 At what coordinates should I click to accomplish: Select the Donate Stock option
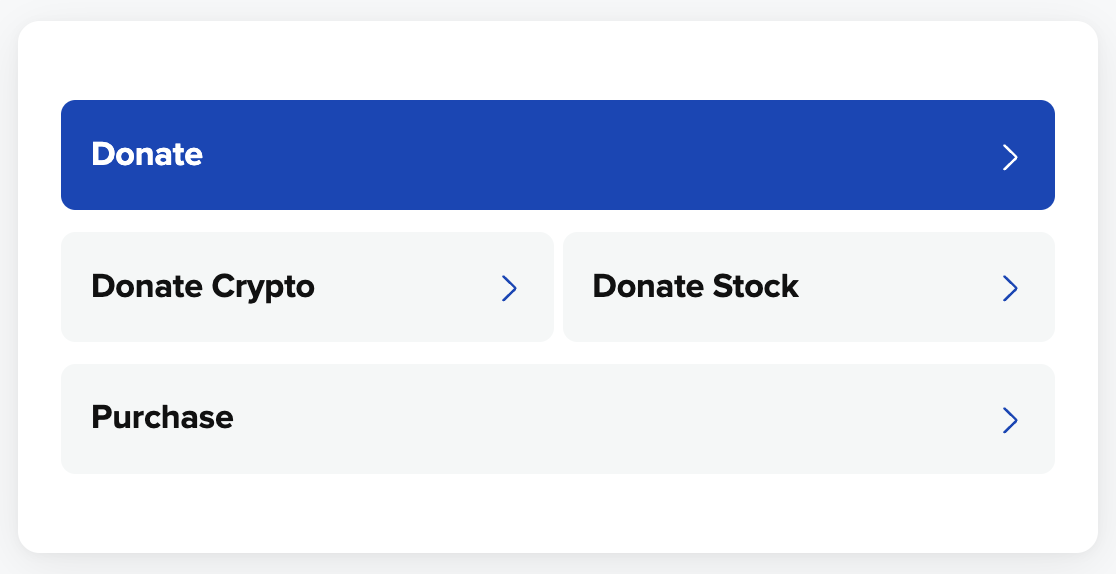(808, 287)
